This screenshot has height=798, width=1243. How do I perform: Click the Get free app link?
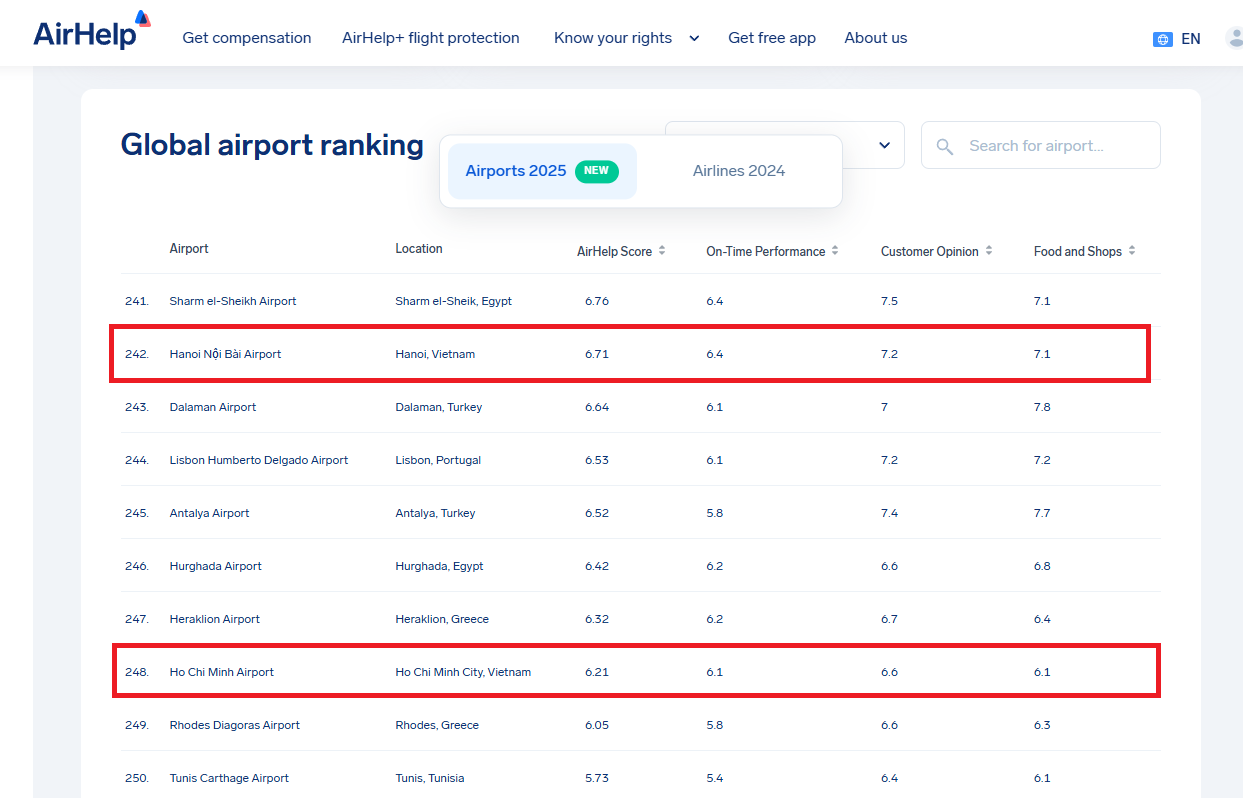pos(772,38)
